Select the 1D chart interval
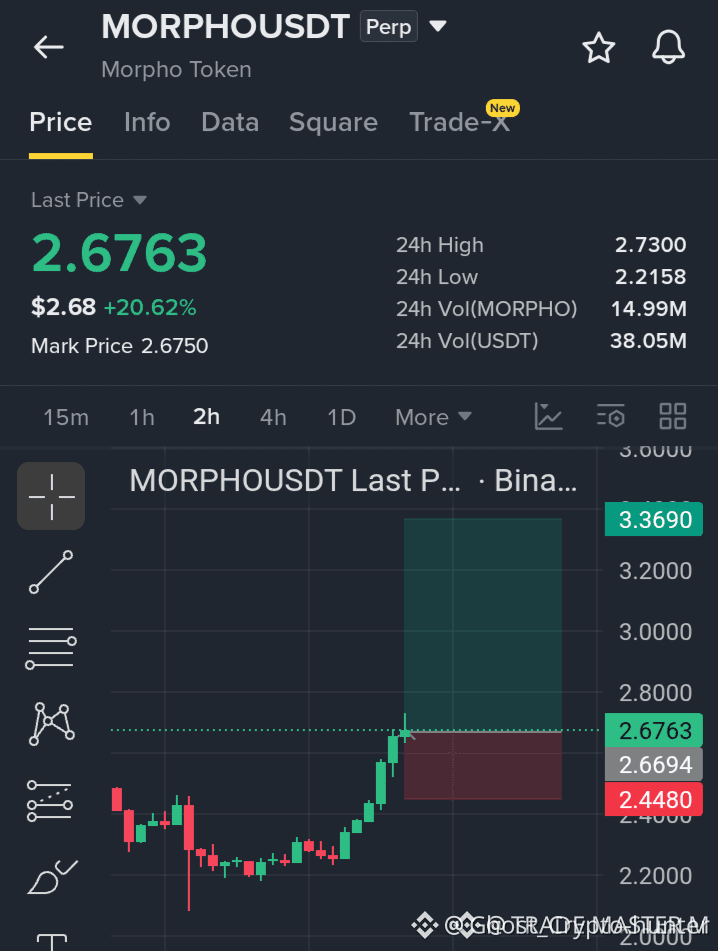This screenshot has height=951, width=718. [x=341, y=417]
